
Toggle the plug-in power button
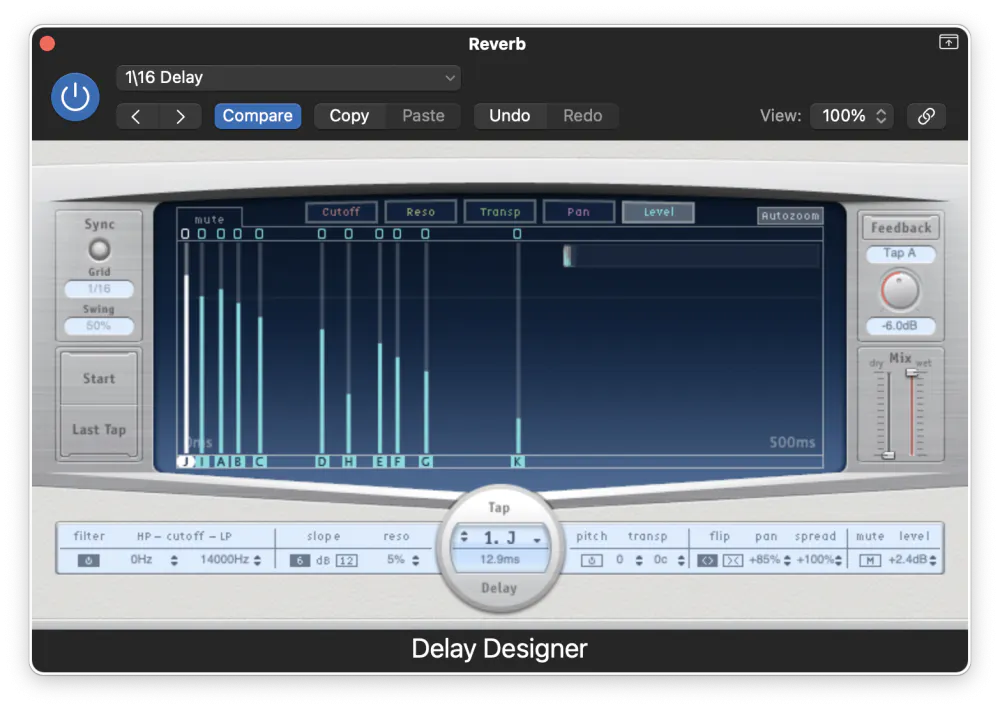coord(75,97)
